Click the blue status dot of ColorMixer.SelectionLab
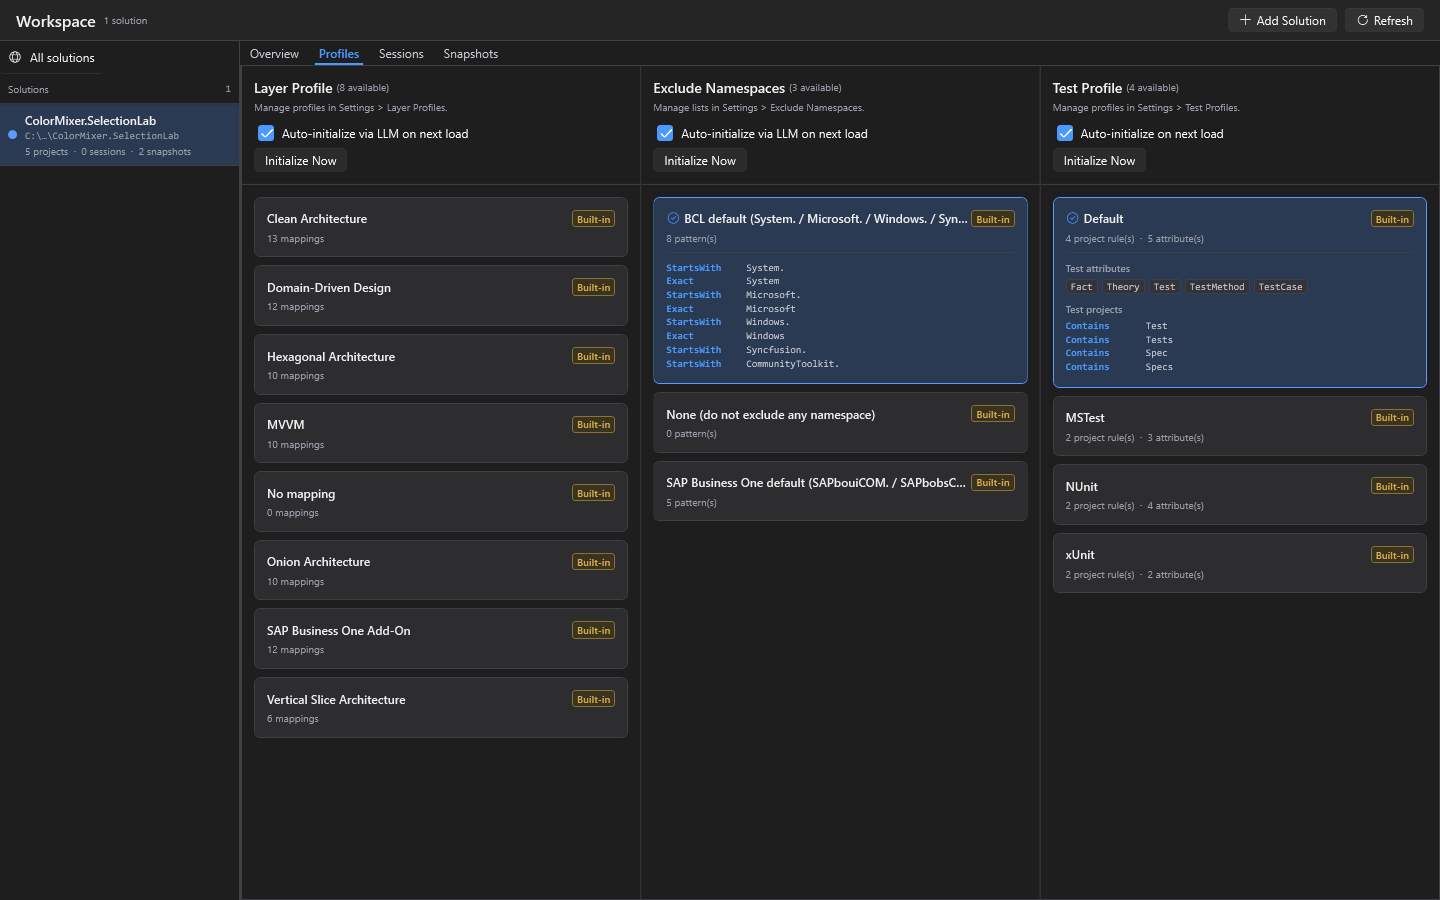 13,134
